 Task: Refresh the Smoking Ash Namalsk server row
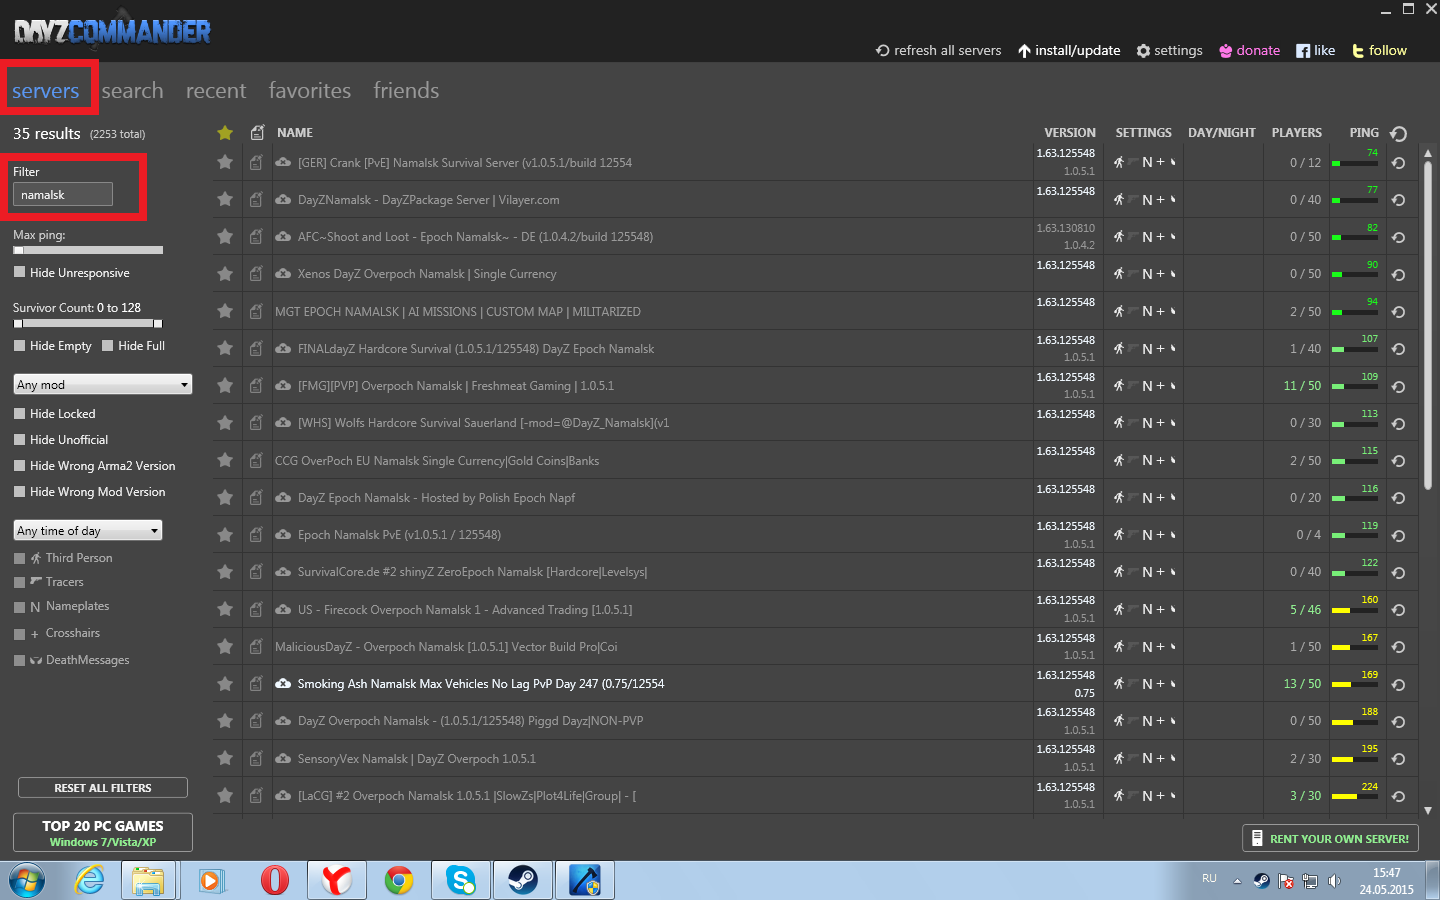coord(1398,685)
